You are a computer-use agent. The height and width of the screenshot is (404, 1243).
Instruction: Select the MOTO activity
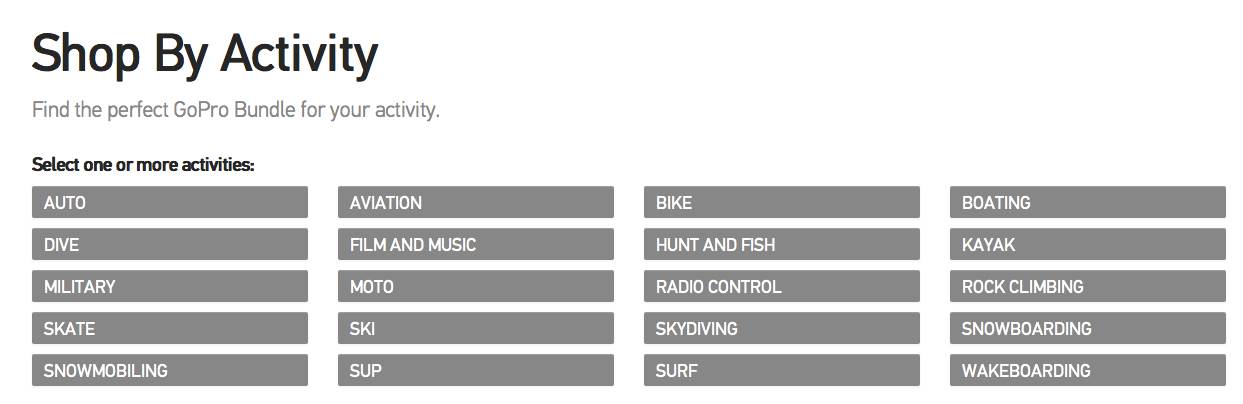(x=475, y=286)
